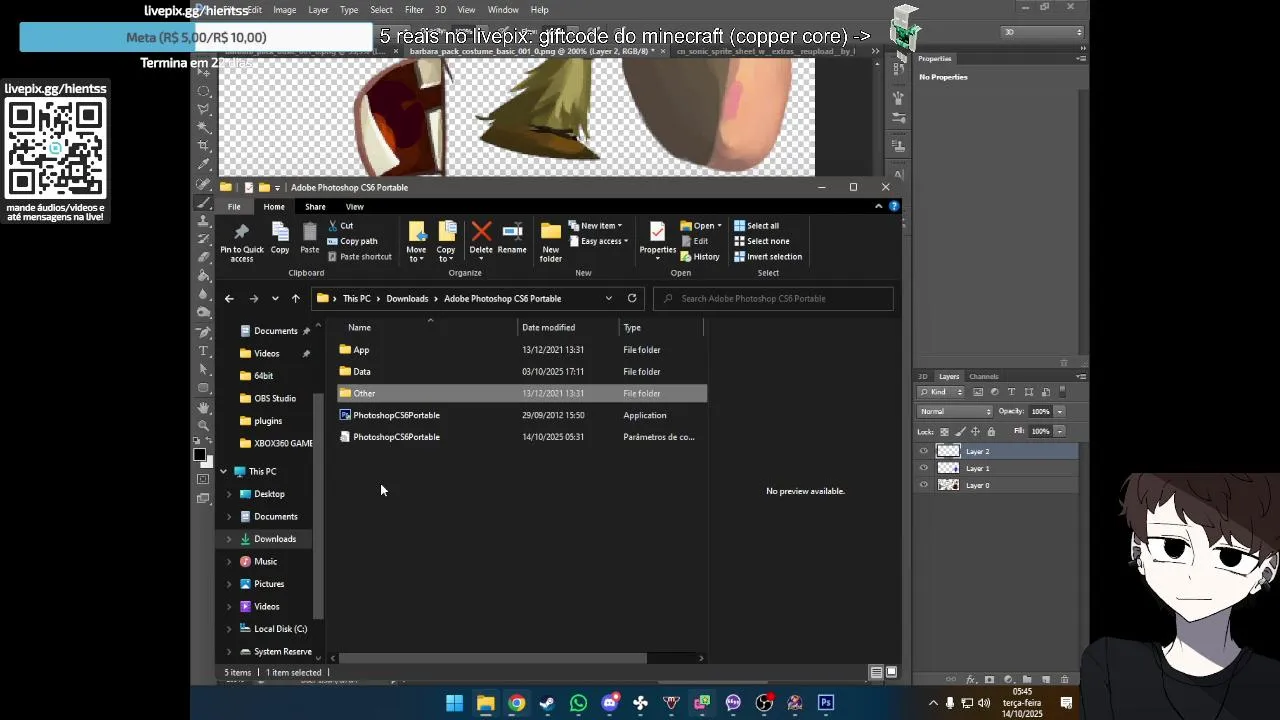
Task: Expand the Easy access dropdown
Action: click(x=599, y=241)
